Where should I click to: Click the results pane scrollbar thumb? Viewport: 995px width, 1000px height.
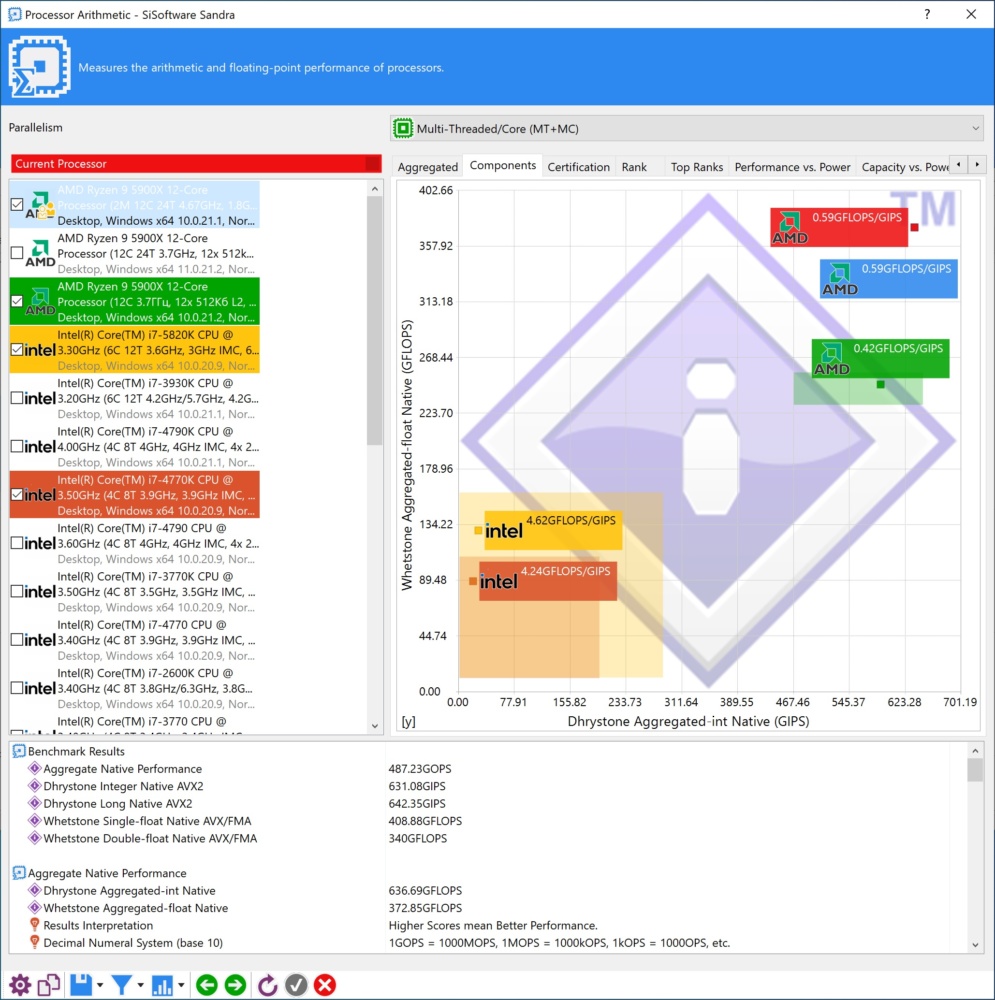[975, 769]
